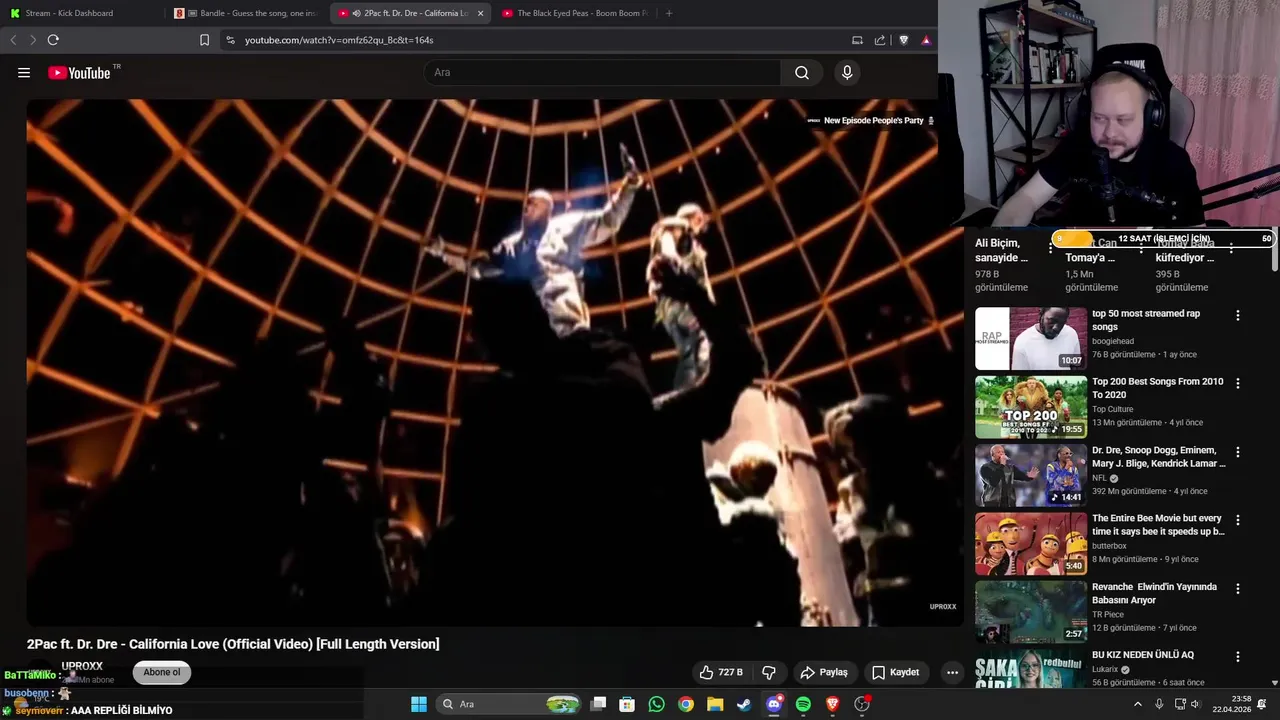Screen dimensions: 1280x720
Task: Open File Explorer from taskbar
Action: [x=715, y=704]
